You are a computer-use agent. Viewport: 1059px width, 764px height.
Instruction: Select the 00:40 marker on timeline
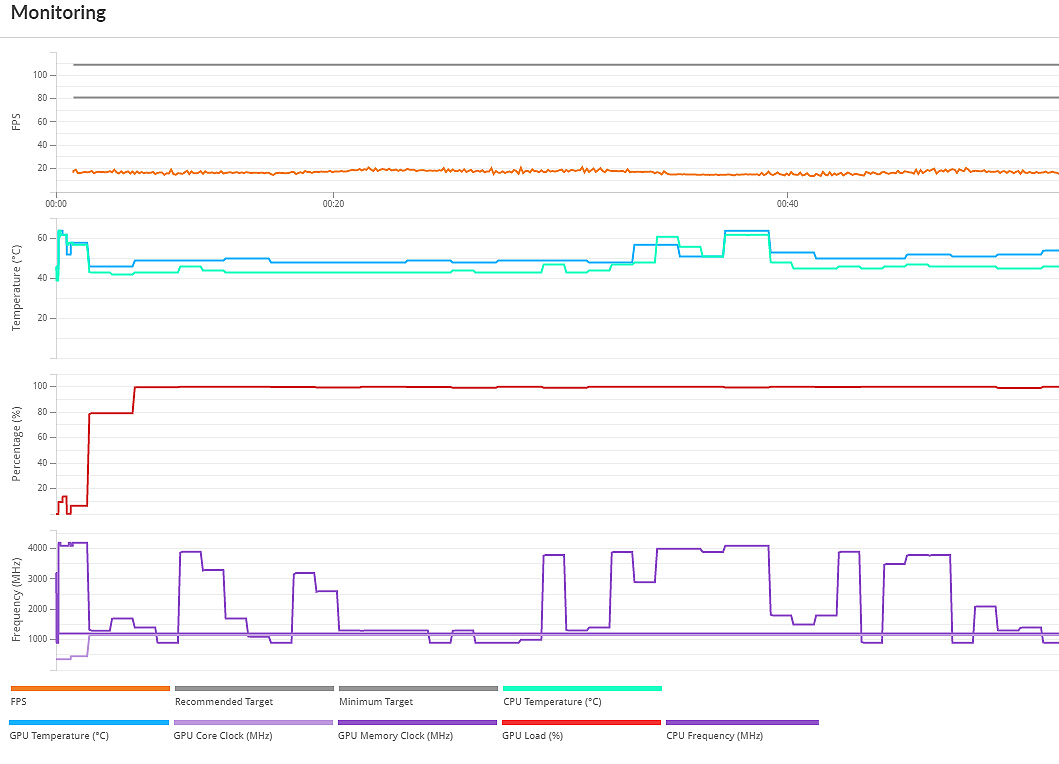point(787,204)
